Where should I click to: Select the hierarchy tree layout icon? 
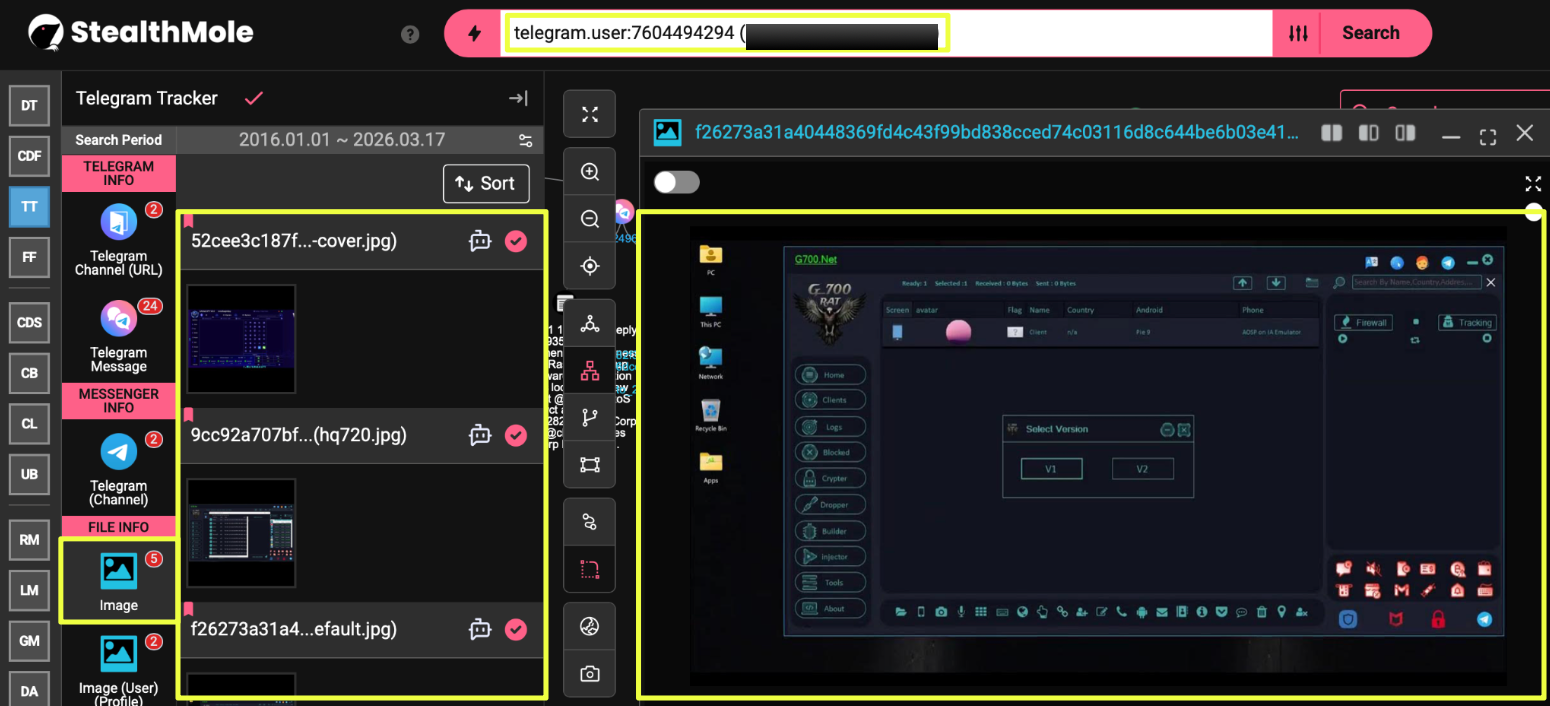(590, 371)
